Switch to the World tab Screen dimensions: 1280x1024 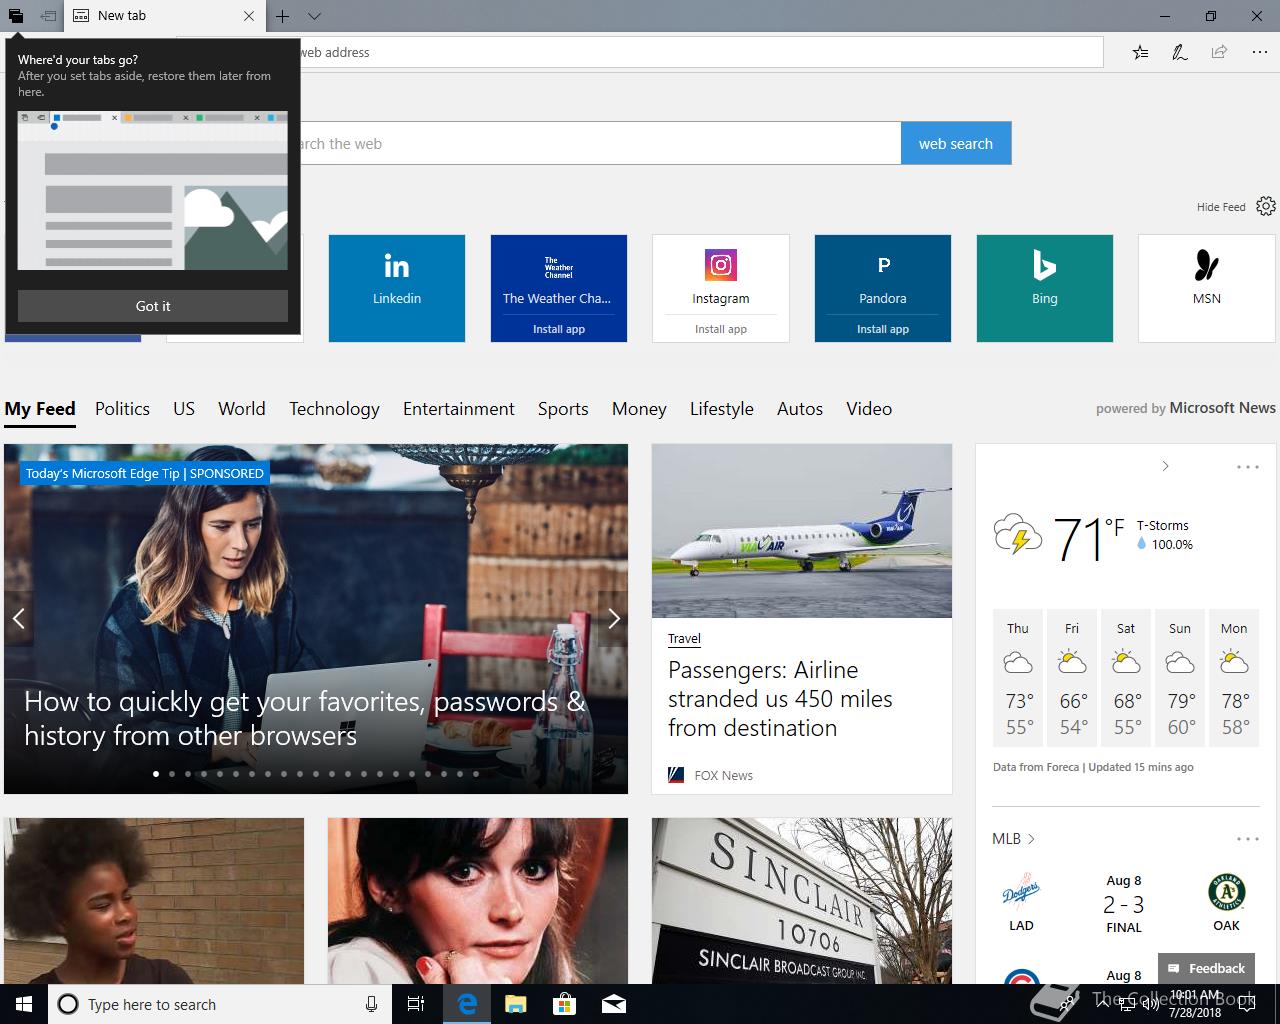(x=242, y=409)
